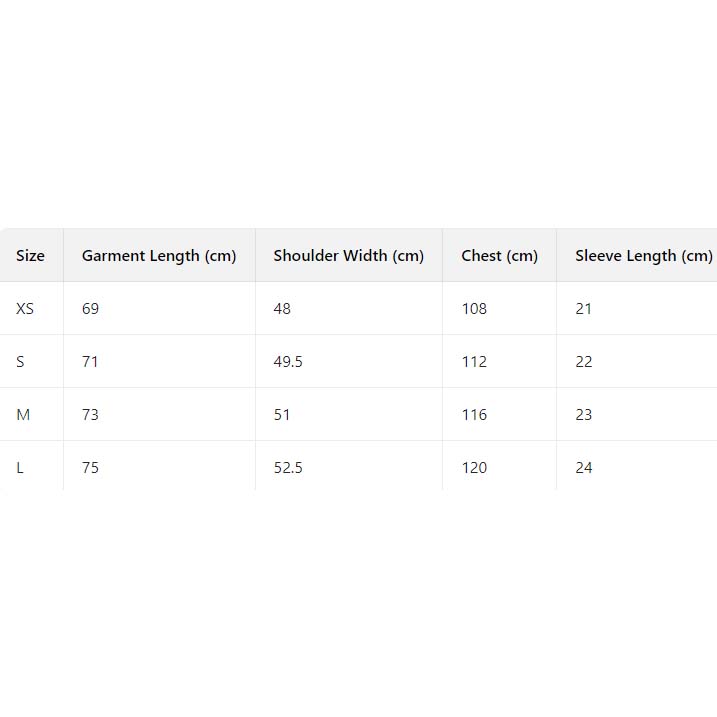Click sleeve length value 24
Viewport: 717px width, 717px height.
[584, 468]
